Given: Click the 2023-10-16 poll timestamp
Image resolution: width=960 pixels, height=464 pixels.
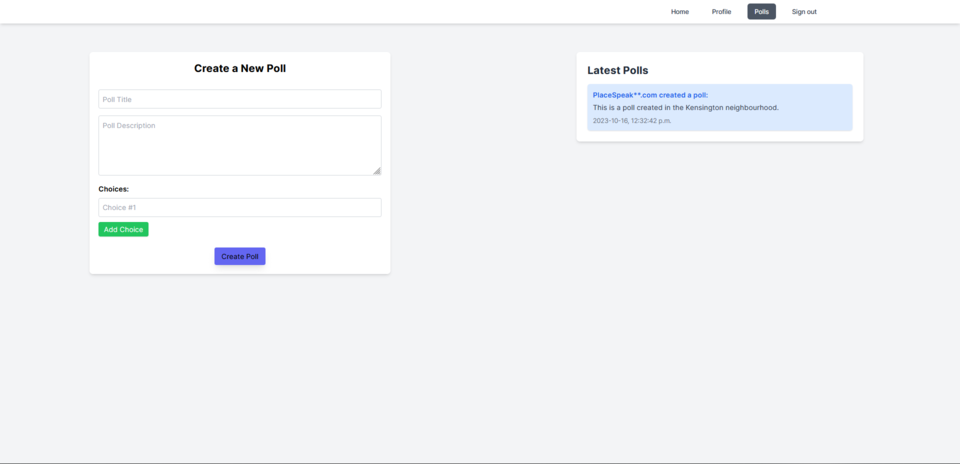Looking at the screenshot, I should point(631,120).
